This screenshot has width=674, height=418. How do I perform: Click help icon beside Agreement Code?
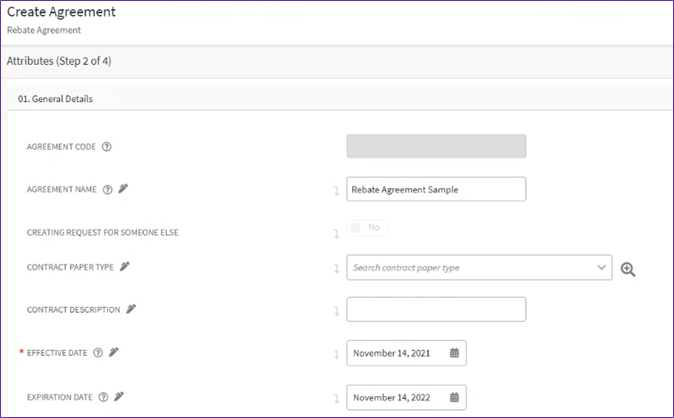pyautogui.click(x=107, y=147)
